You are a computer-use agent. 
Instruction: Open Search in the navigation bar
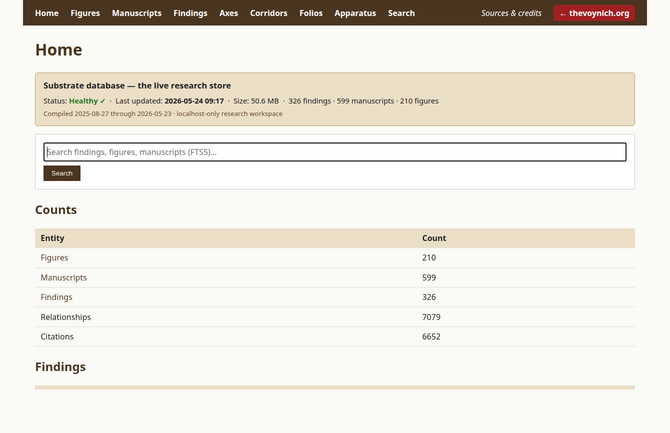401,13
